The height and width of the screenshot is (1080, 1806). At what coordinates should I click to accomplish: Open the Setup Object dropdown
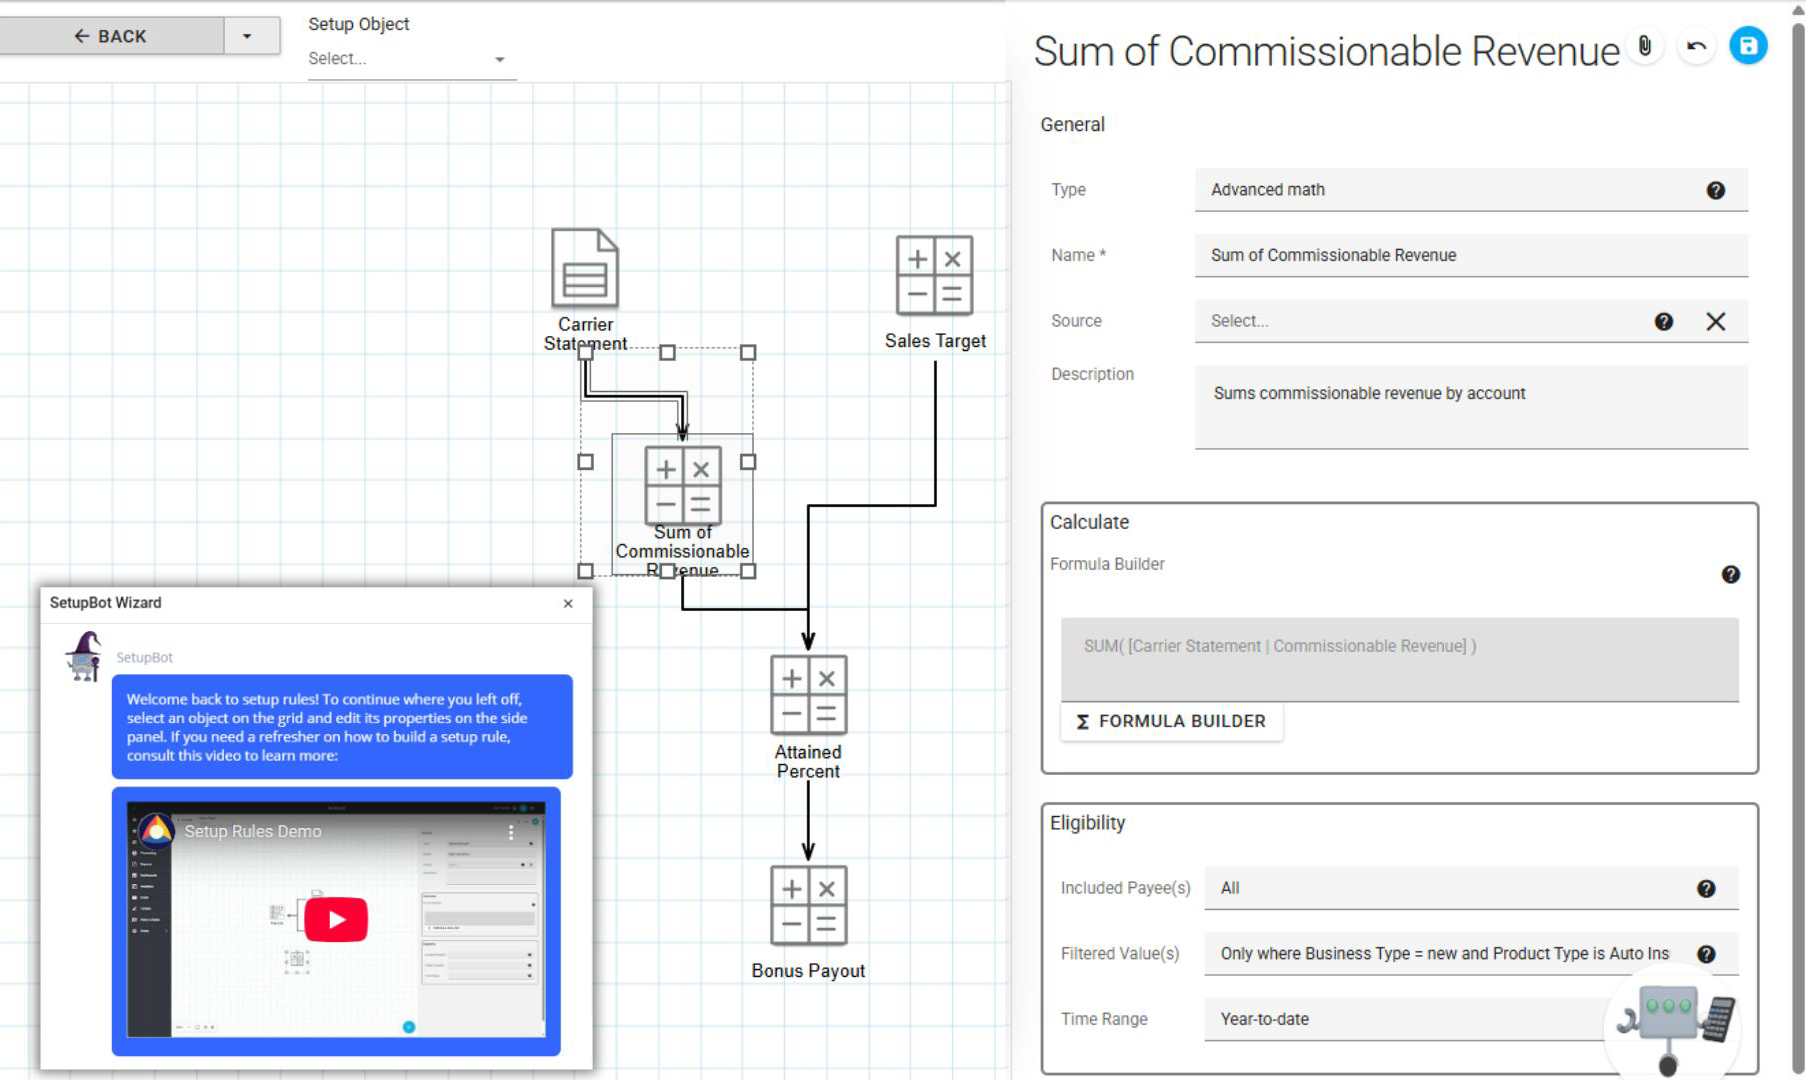407,59
